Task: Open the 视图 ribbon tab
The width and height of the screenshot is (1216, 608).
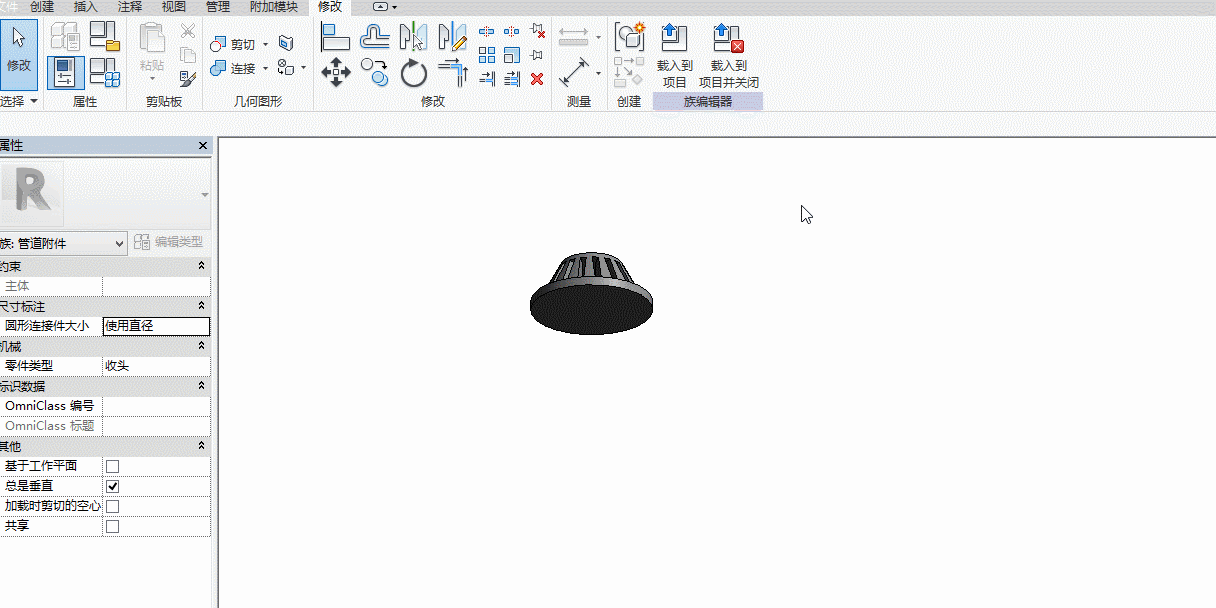Action: click(x=174, y=7)
